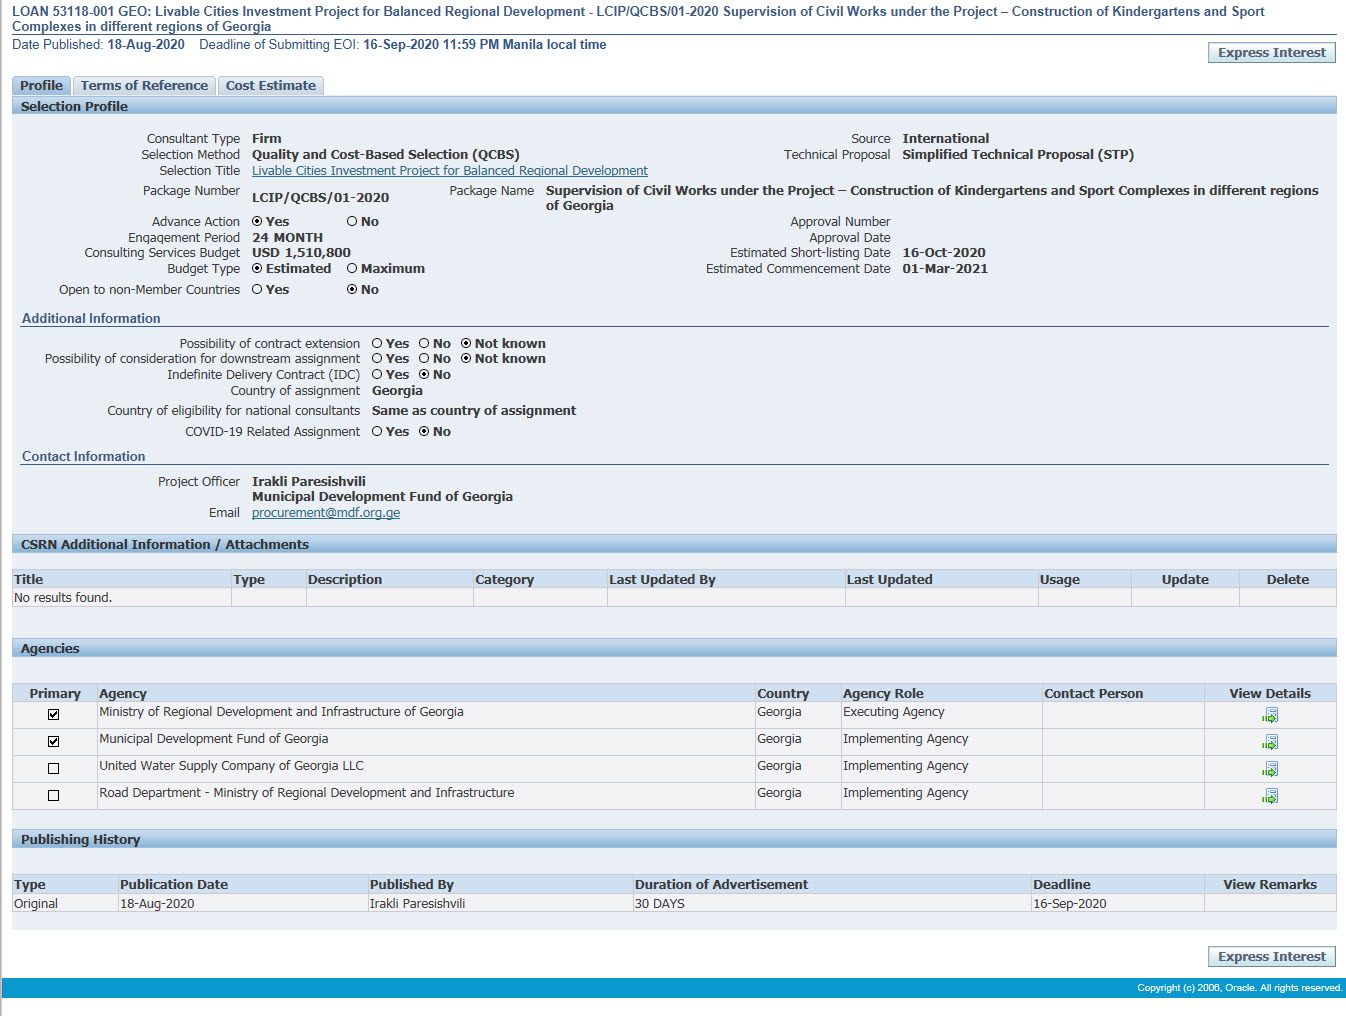Select No for Advance Action
The image size is (1346, 1016).
pos(352,222)
